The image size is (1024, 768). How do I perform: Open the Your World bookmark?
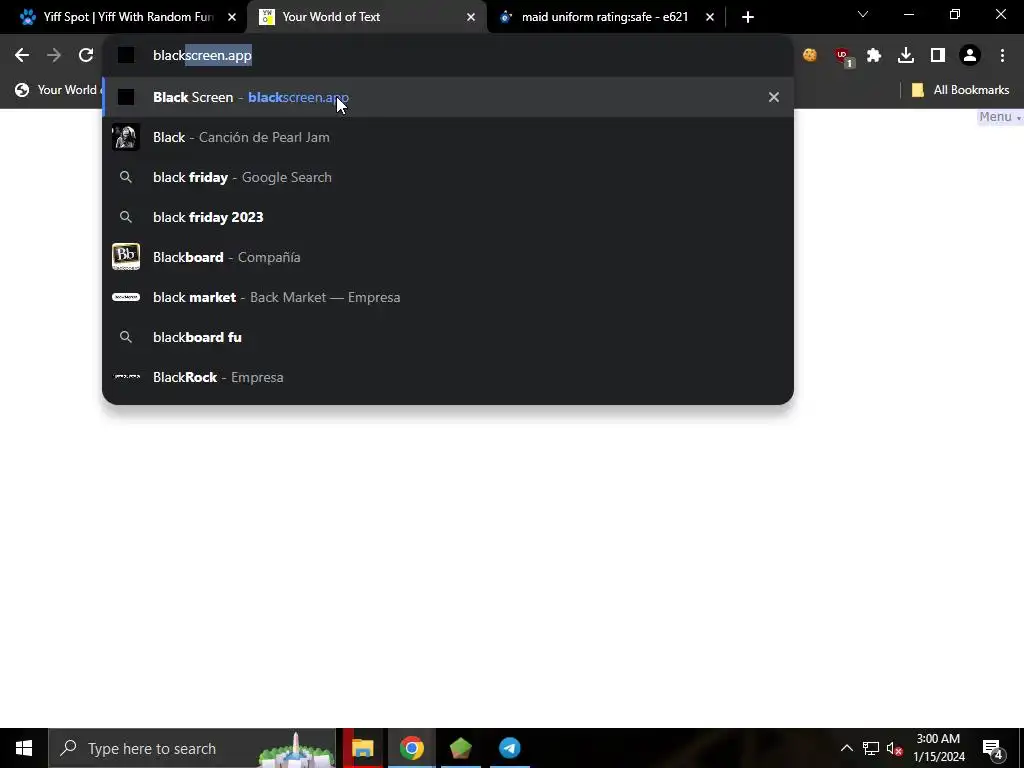[x=57, y=90]
